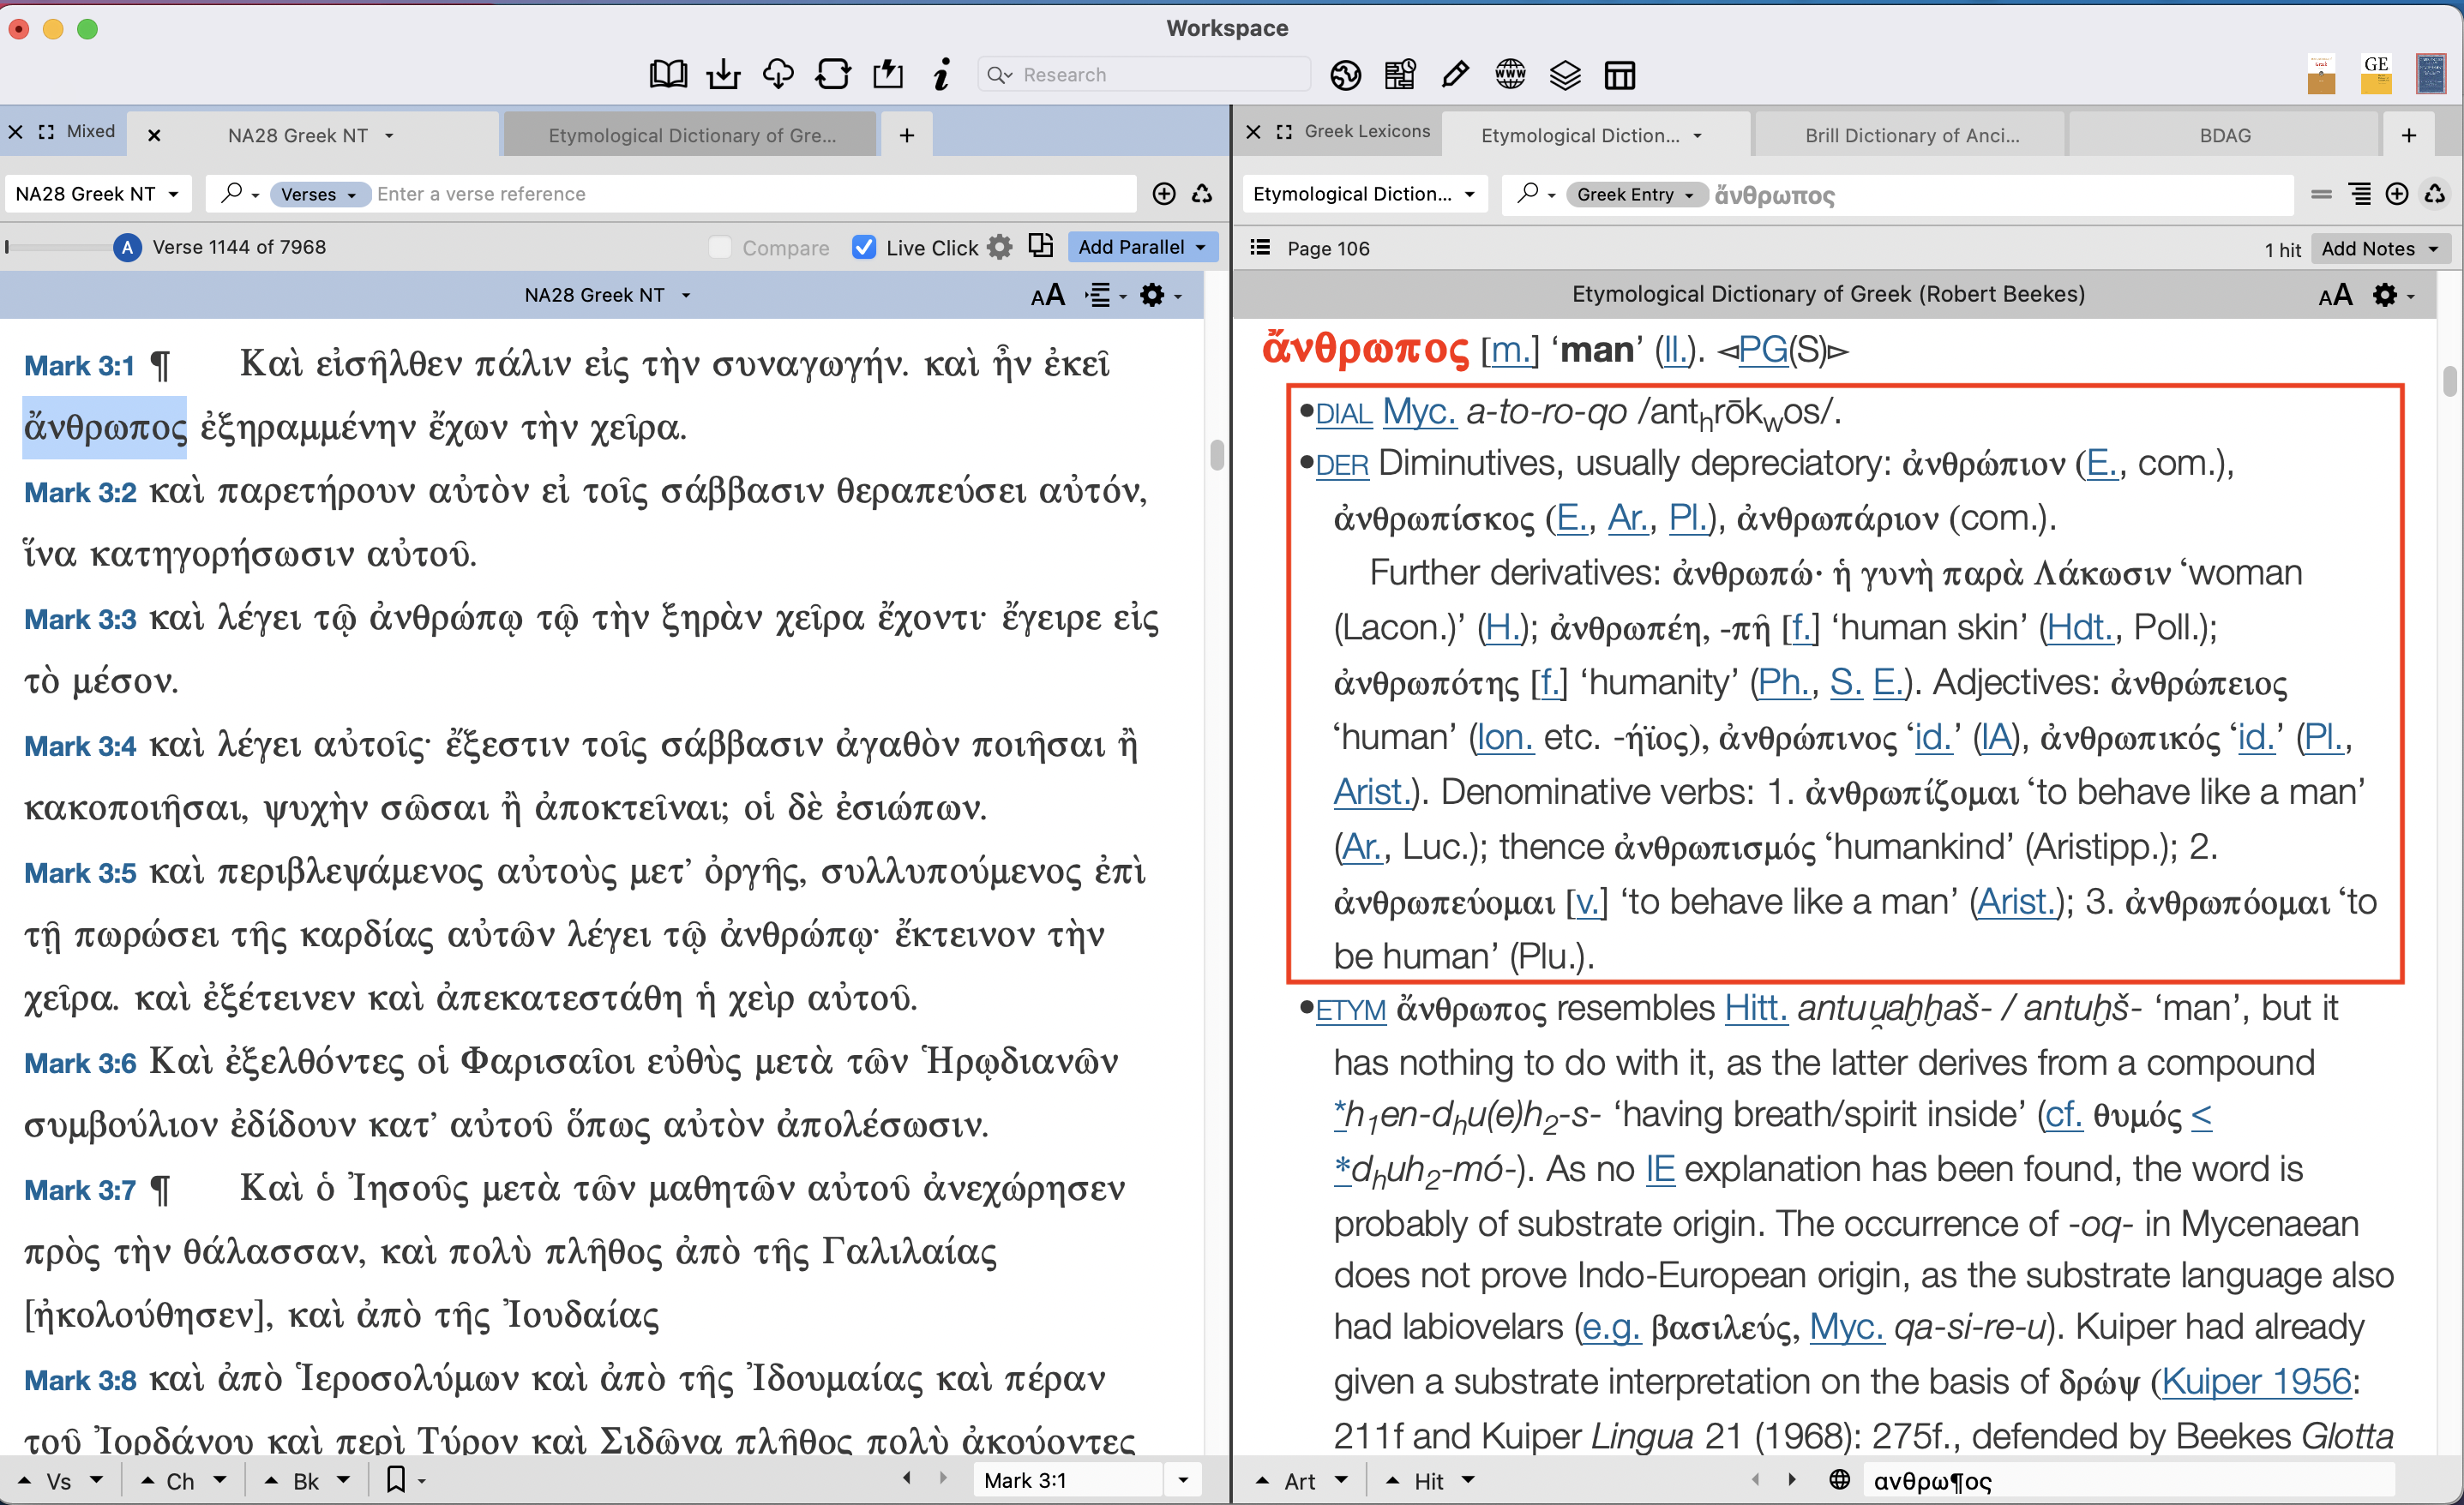
Task: Open the Library book icon in toolbar
Action: (667, 75)
